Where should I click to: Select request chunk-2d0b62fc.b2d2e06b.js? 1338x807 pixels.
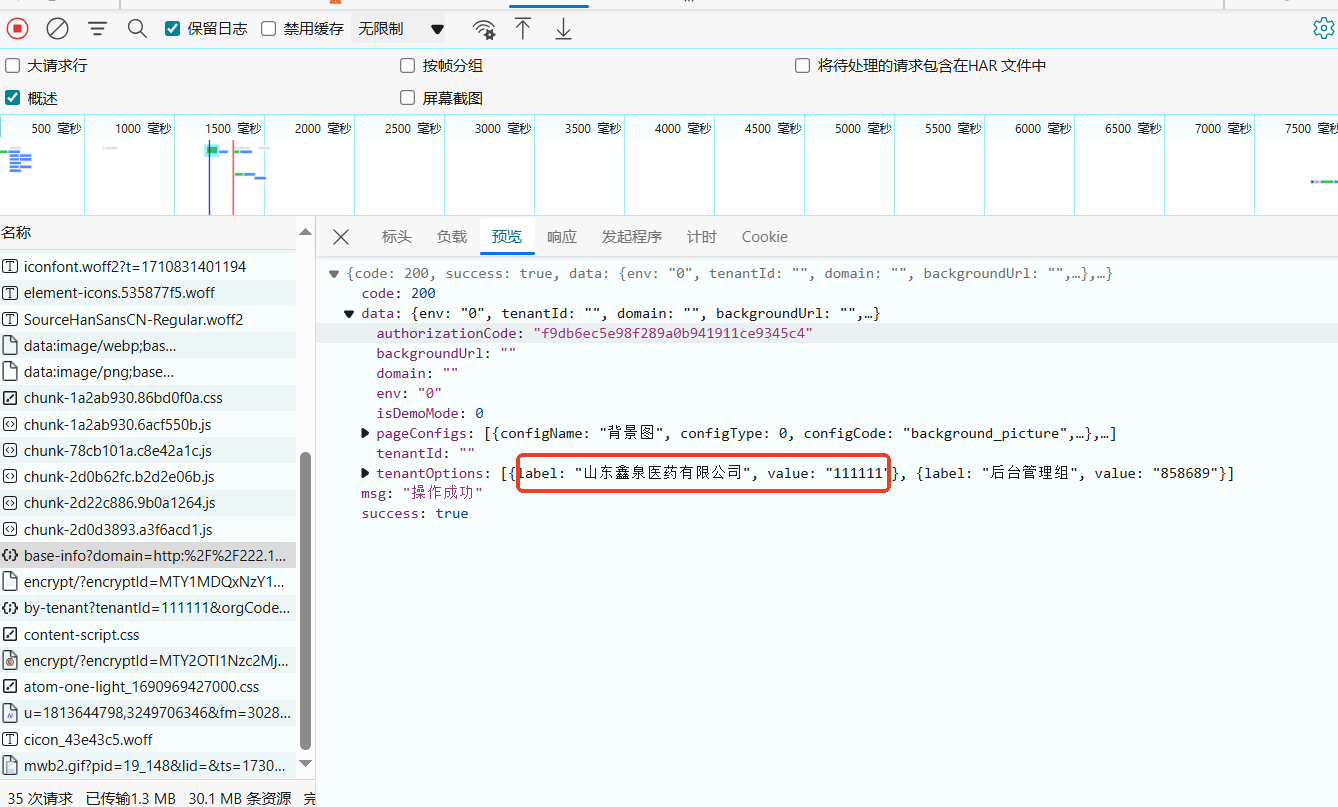click(x=148, y=477)
